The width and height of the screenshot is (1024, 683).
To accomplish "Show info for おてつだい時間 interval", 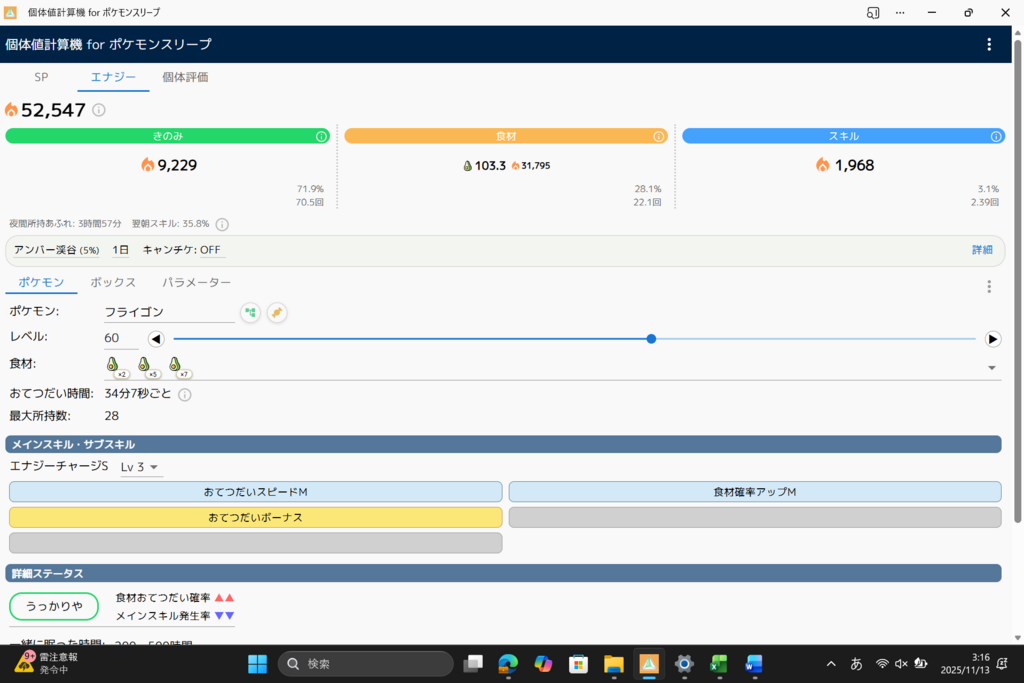I will tap(185, 395).
